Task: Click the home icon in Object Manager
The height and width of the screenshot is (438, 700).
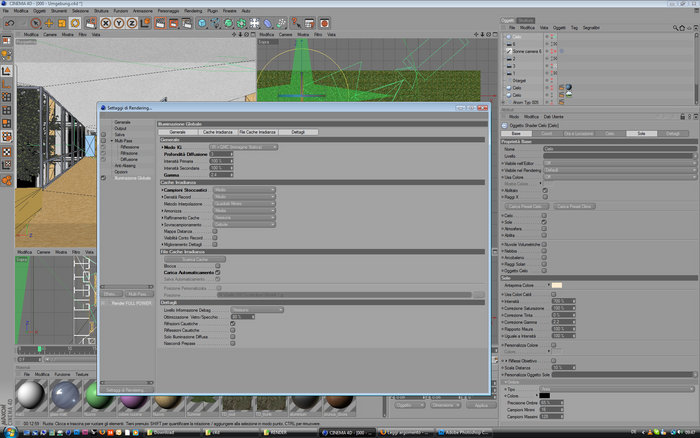Action: point(682,28)
